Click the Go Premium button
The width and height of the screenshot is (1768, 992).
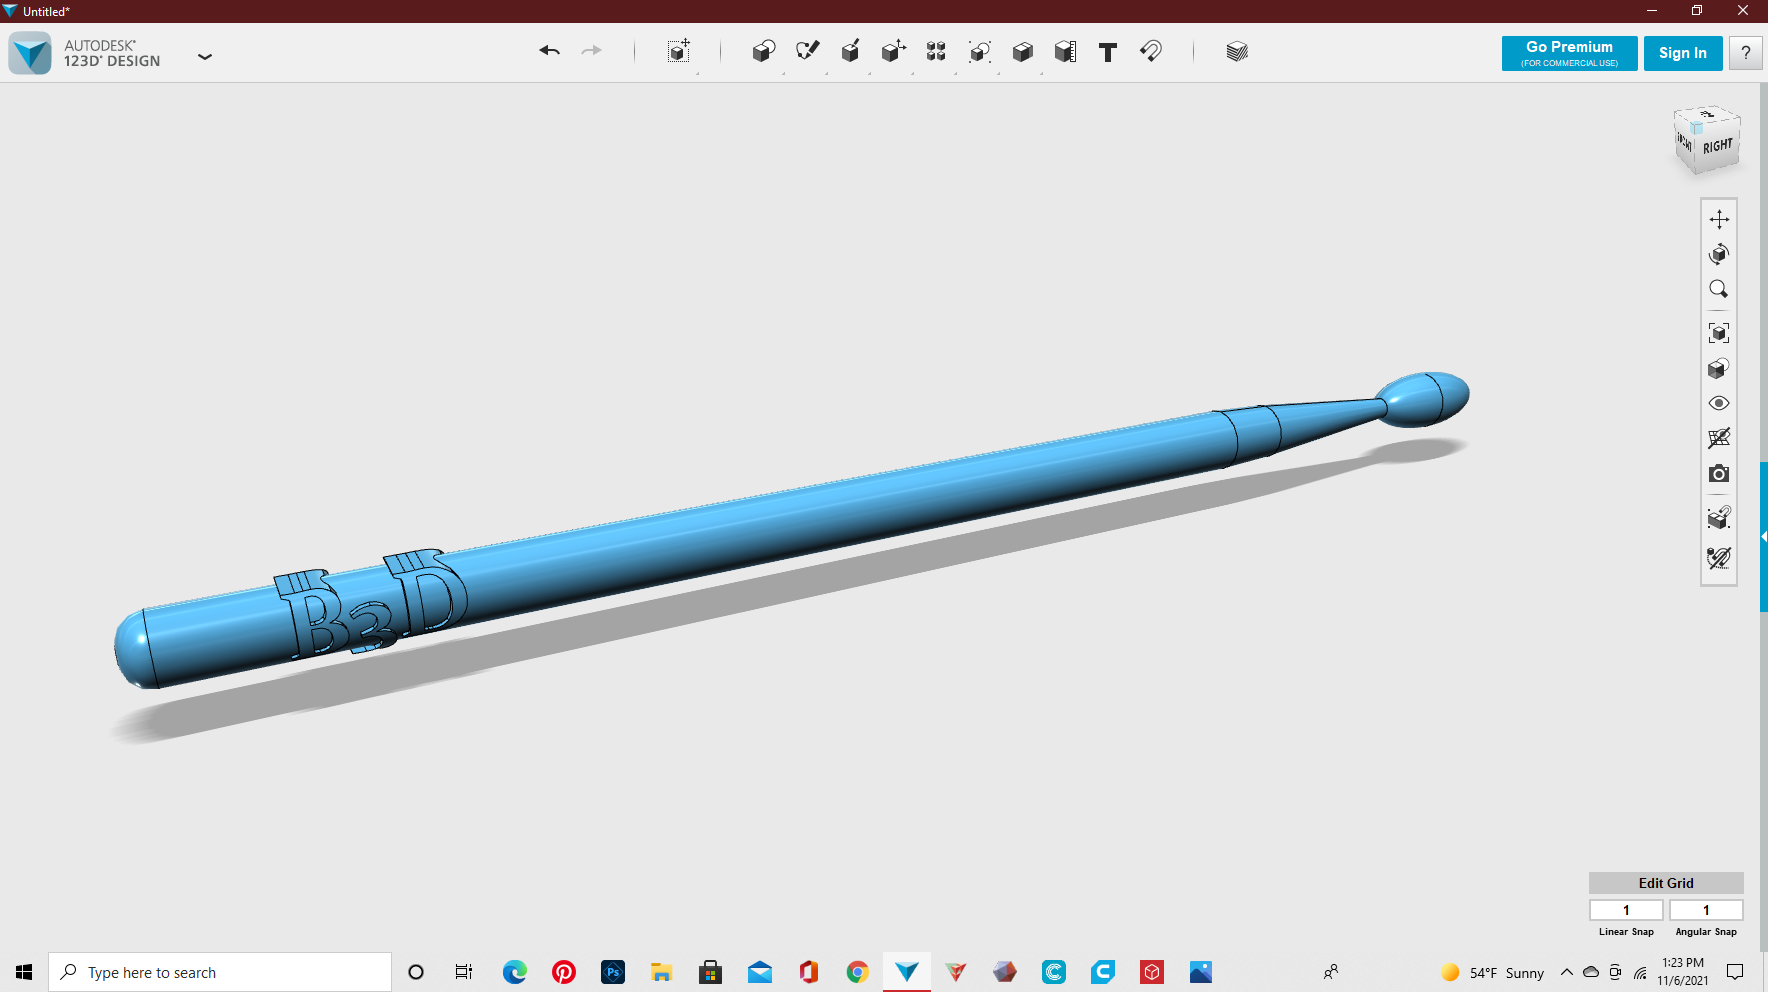tap(1570, 53)
